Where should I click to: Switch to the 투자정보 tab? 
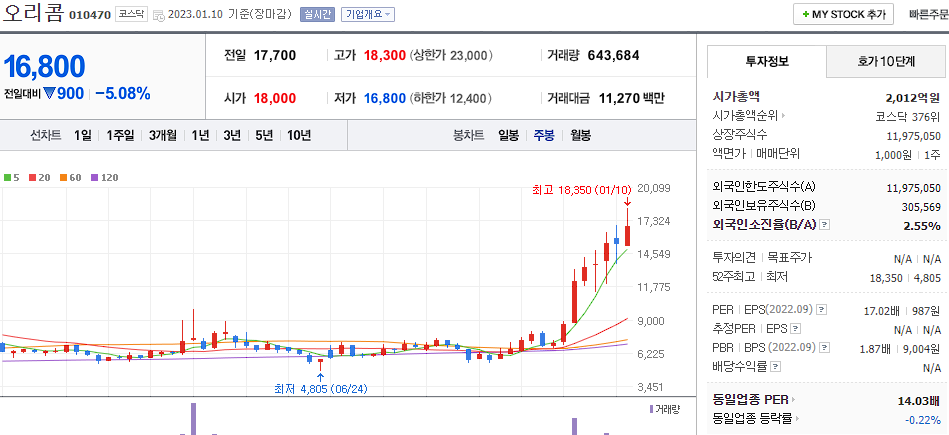point(767,61)
